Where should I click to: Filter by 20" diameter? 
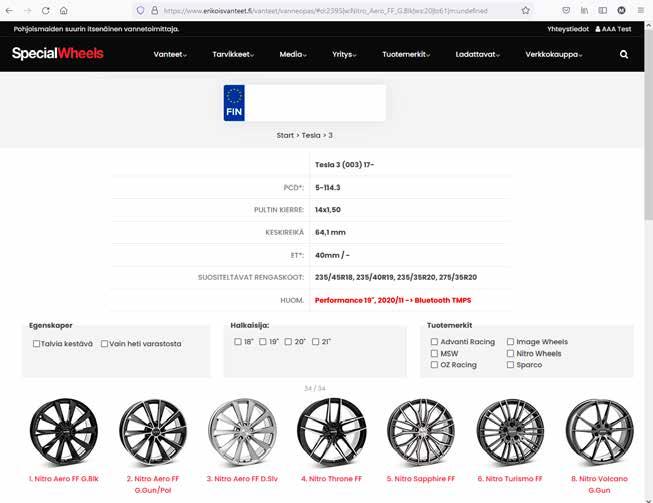pos(288,341)
